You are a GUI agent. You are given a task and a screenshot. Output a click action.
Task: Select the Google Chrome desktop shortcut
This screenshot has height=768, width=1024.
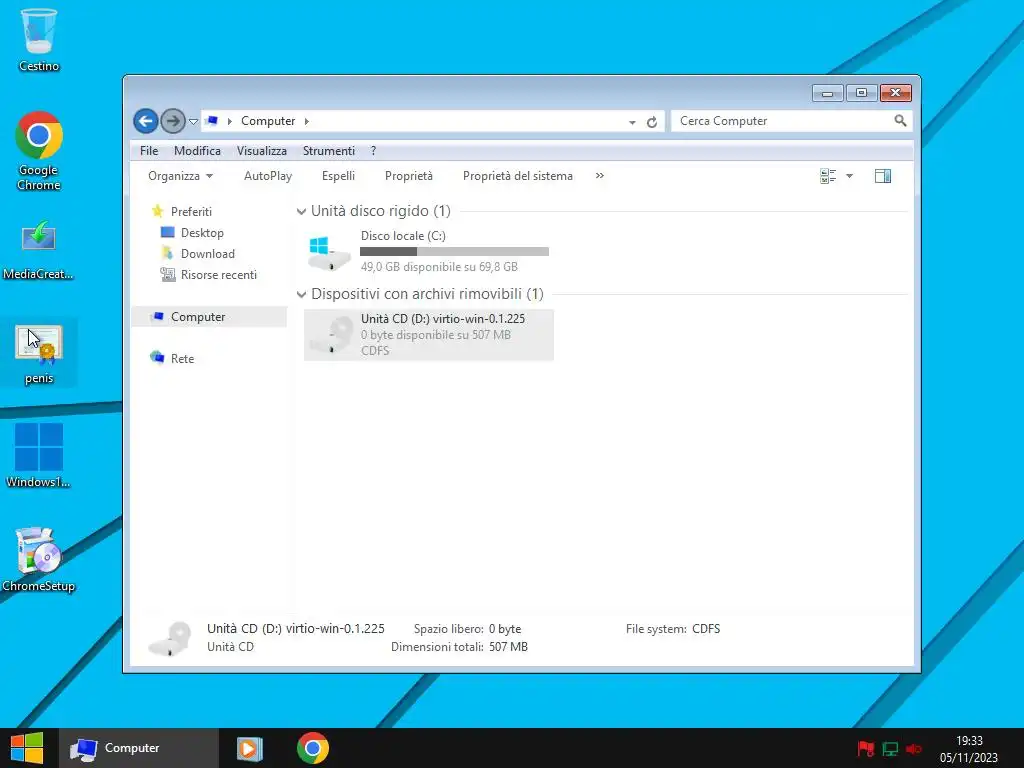pos(39,150)
